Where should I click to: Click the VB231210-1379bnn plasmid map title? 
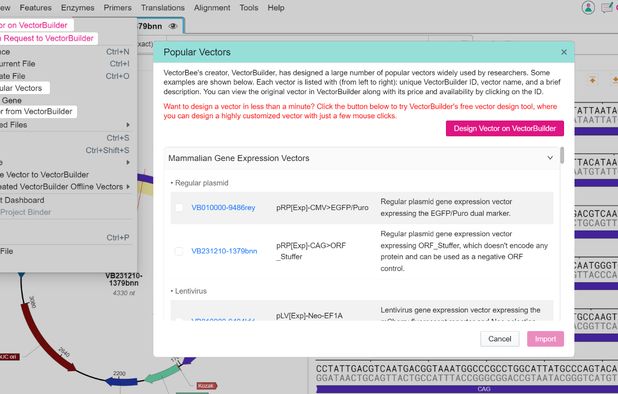coord(124,279)
